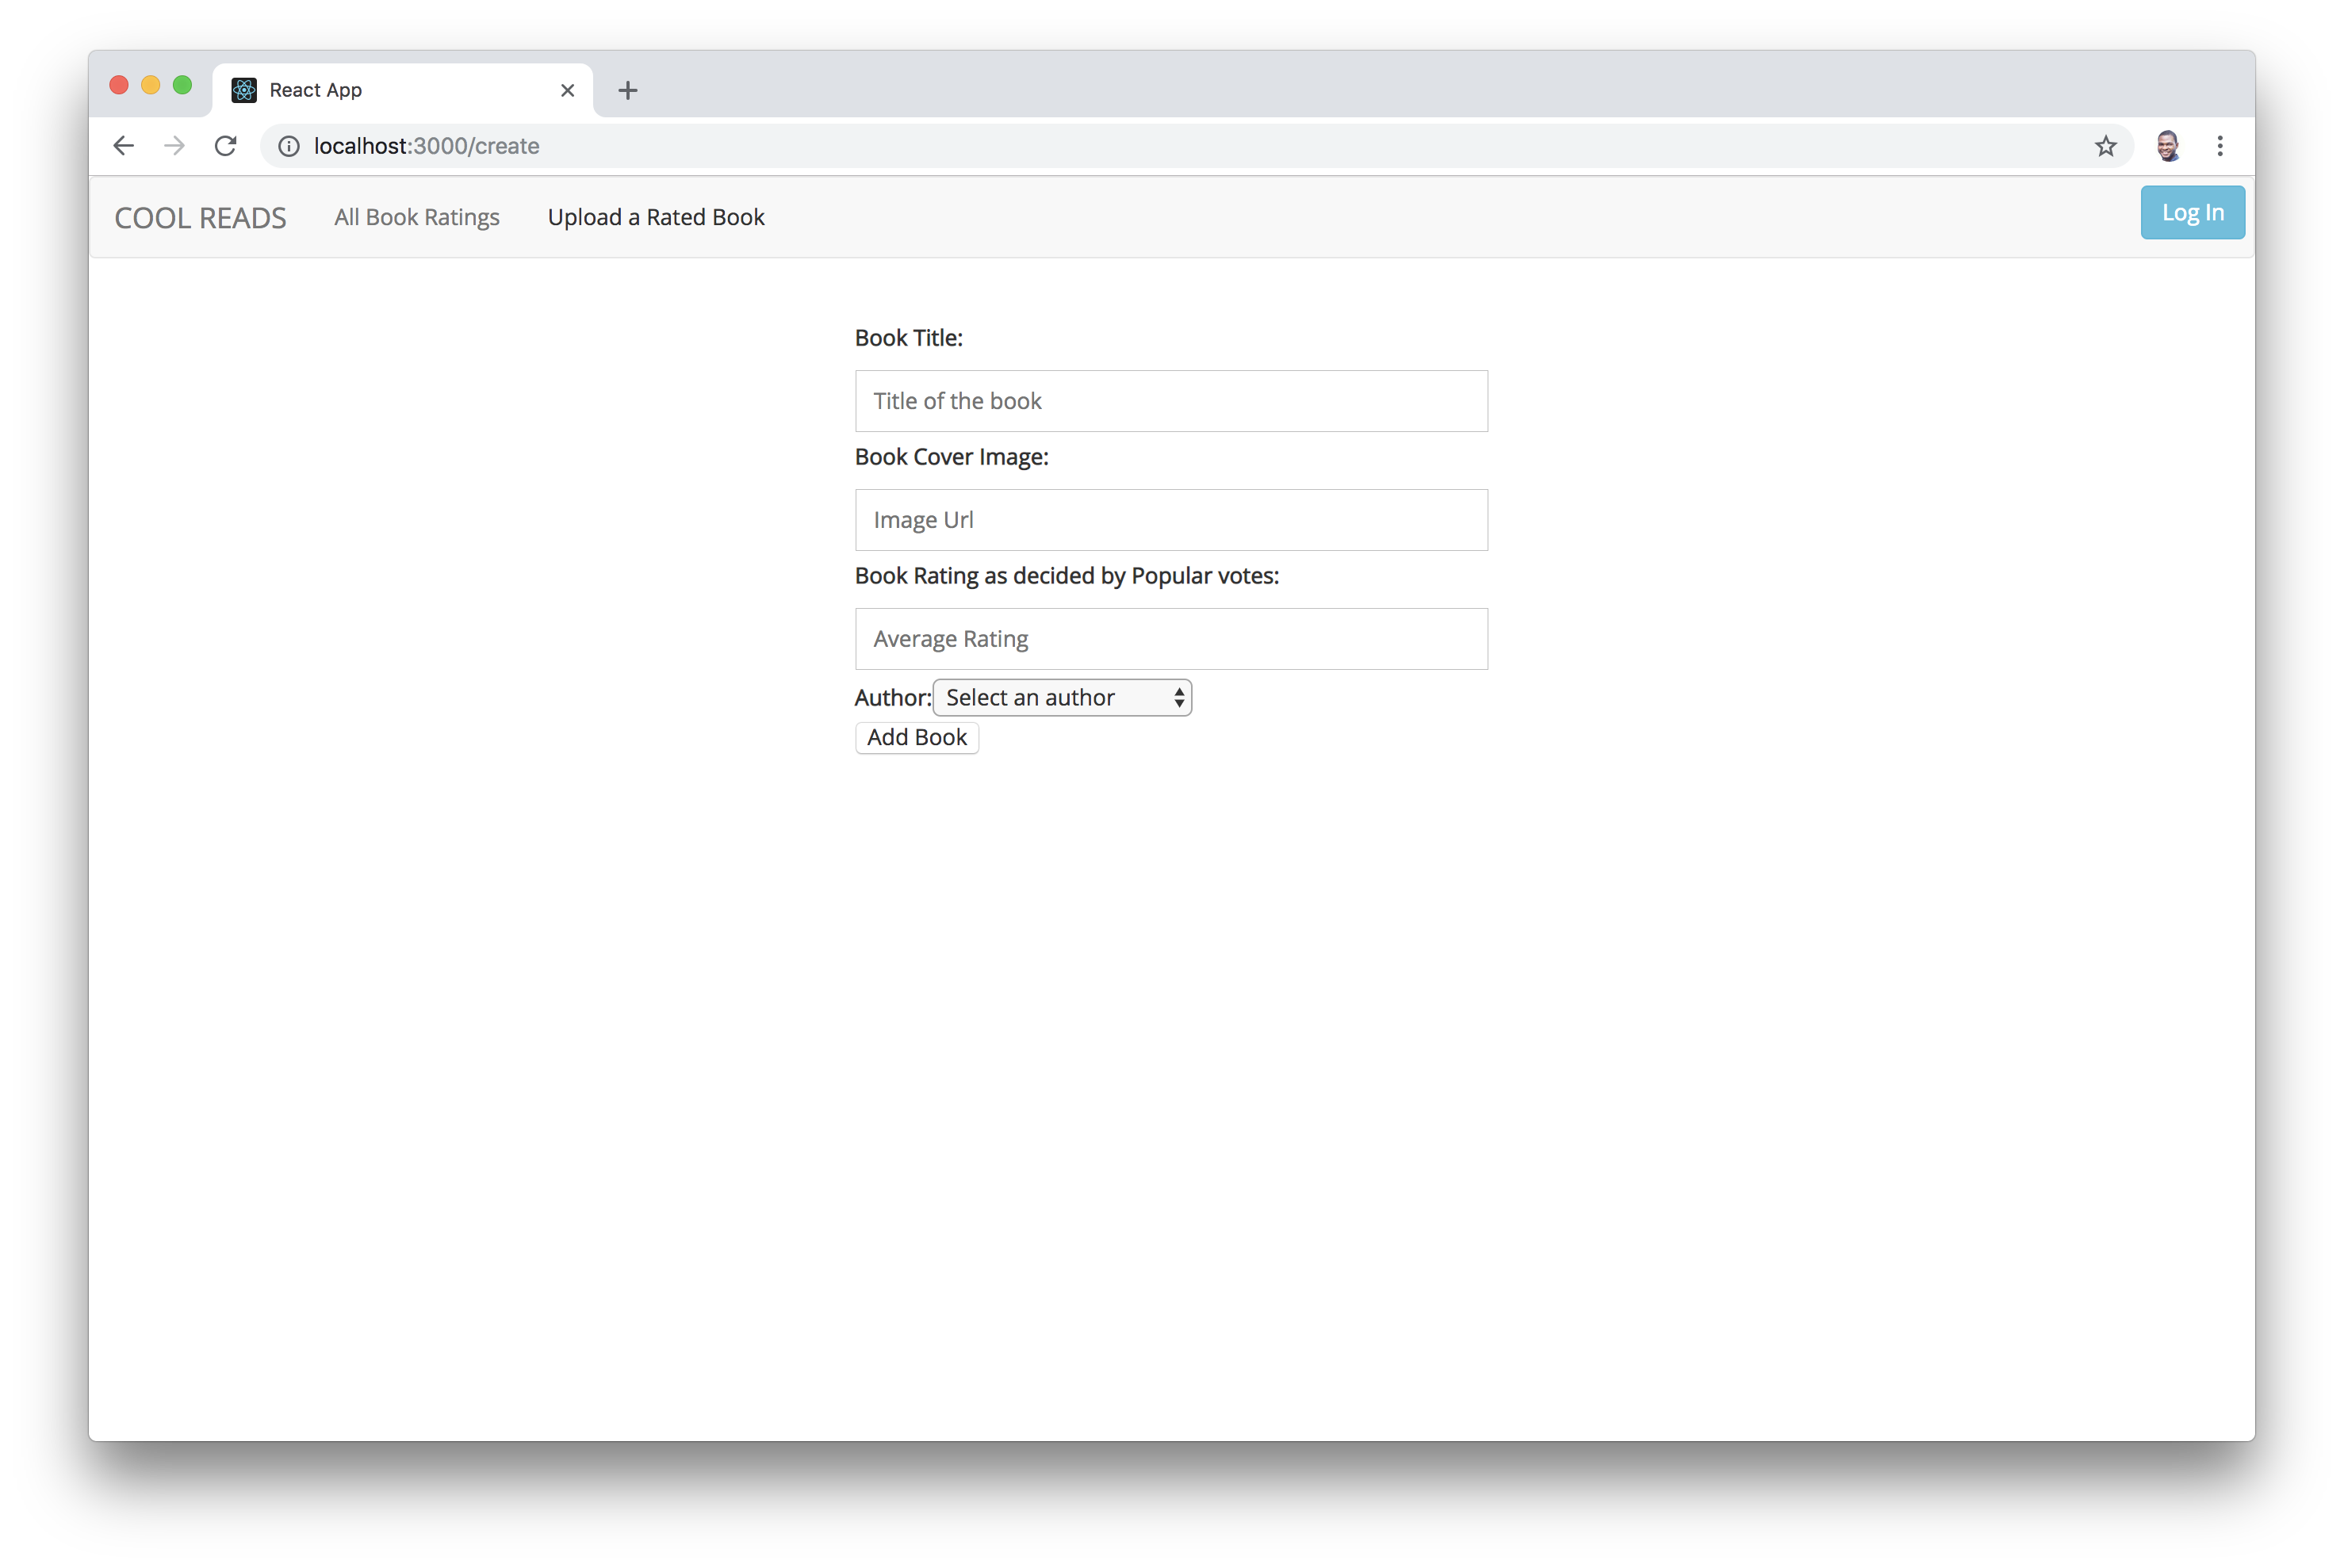The height and width of the screenshot is (1568, 2344).
Task: Click the COOL READS brand link
Action: (x=200, y=218)
